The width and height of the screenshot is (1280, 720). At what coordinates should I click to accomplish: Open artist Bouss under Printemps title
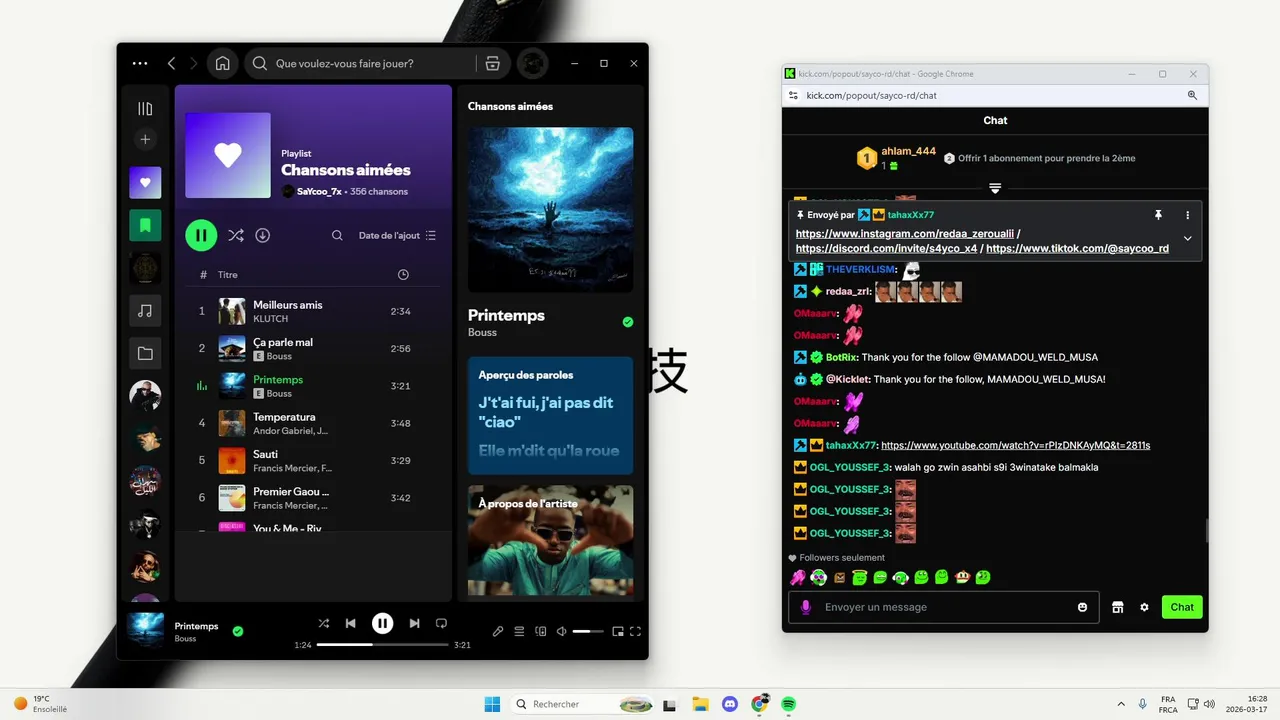482,332
